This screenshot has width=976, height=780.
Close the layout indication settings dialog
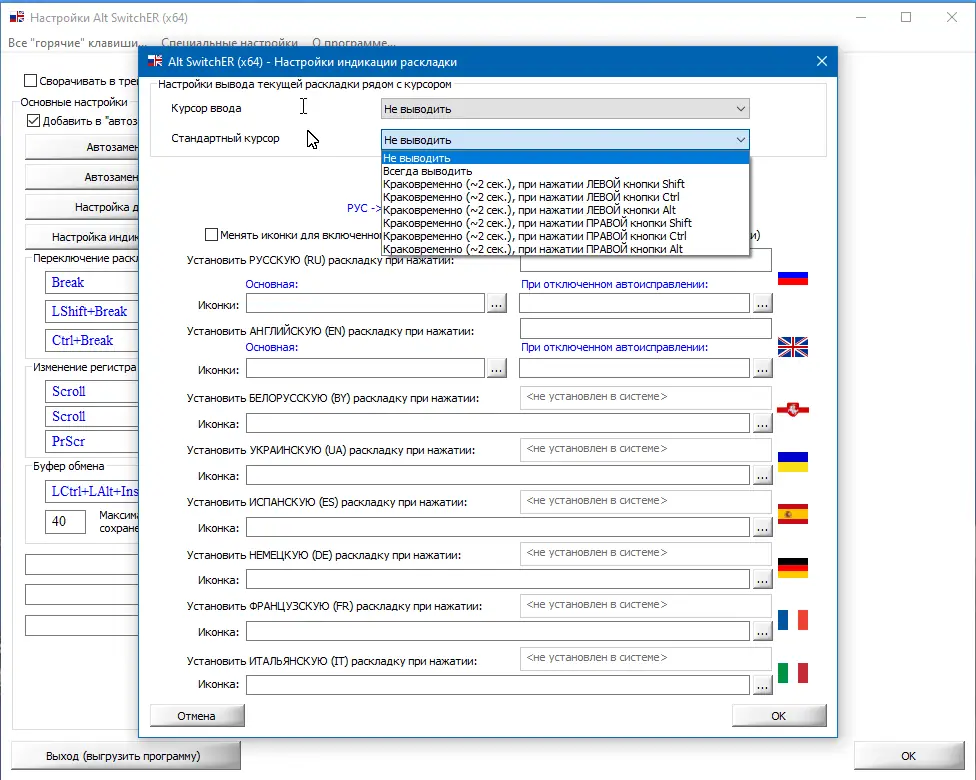(x=822, y=61)
